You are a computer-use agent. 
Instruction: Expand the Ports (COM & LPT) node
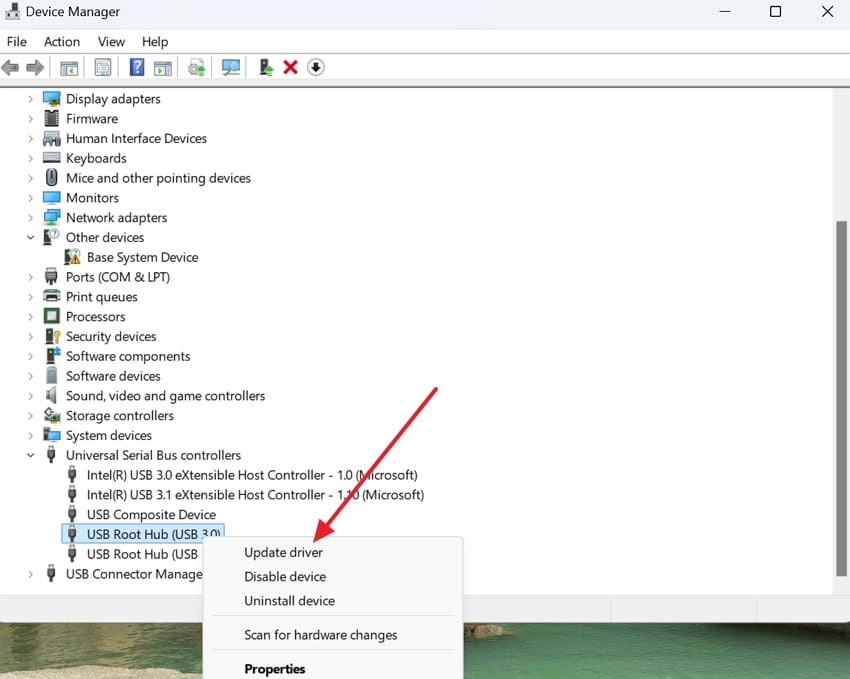pyautogui.click(x=30, y=277)
